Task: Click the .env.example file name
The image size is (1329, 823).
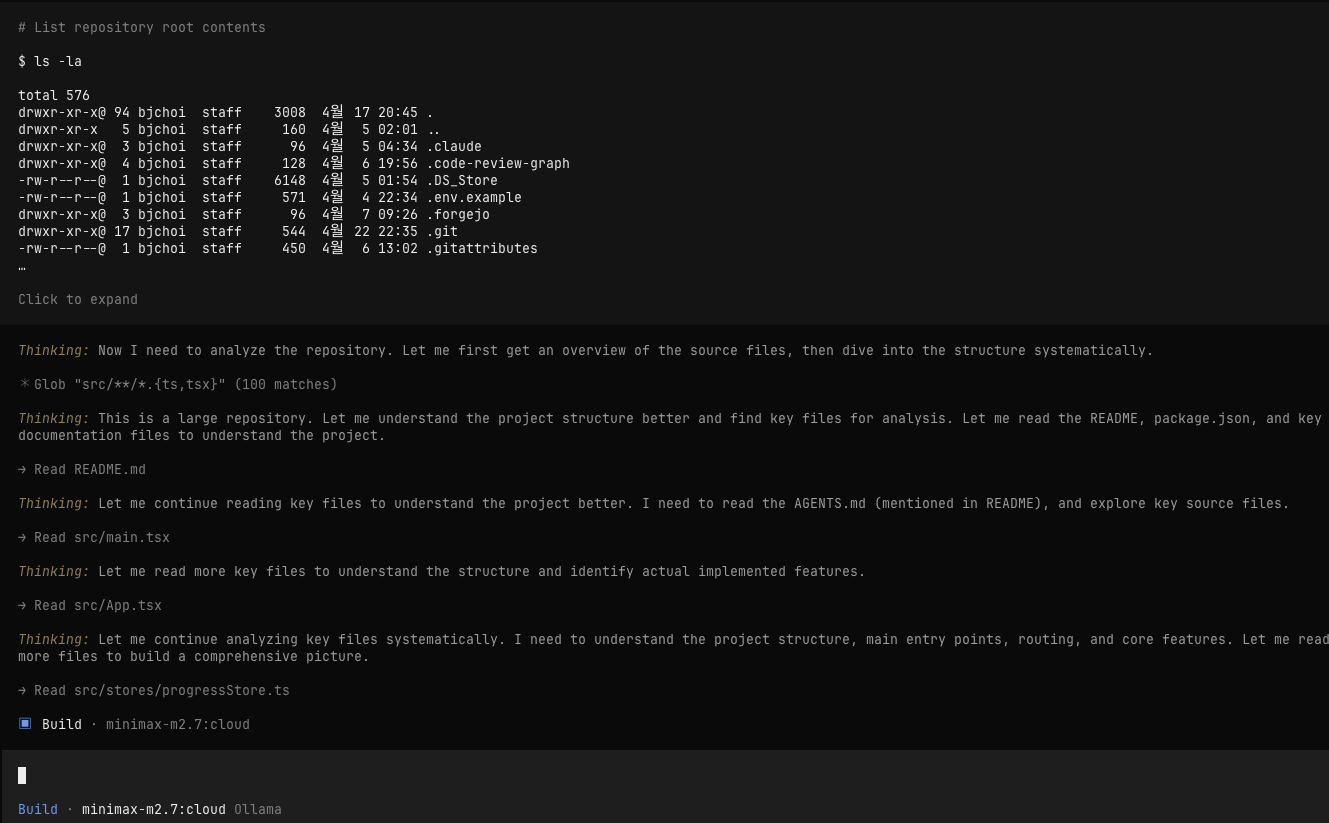Action: (x=474, y=197)
